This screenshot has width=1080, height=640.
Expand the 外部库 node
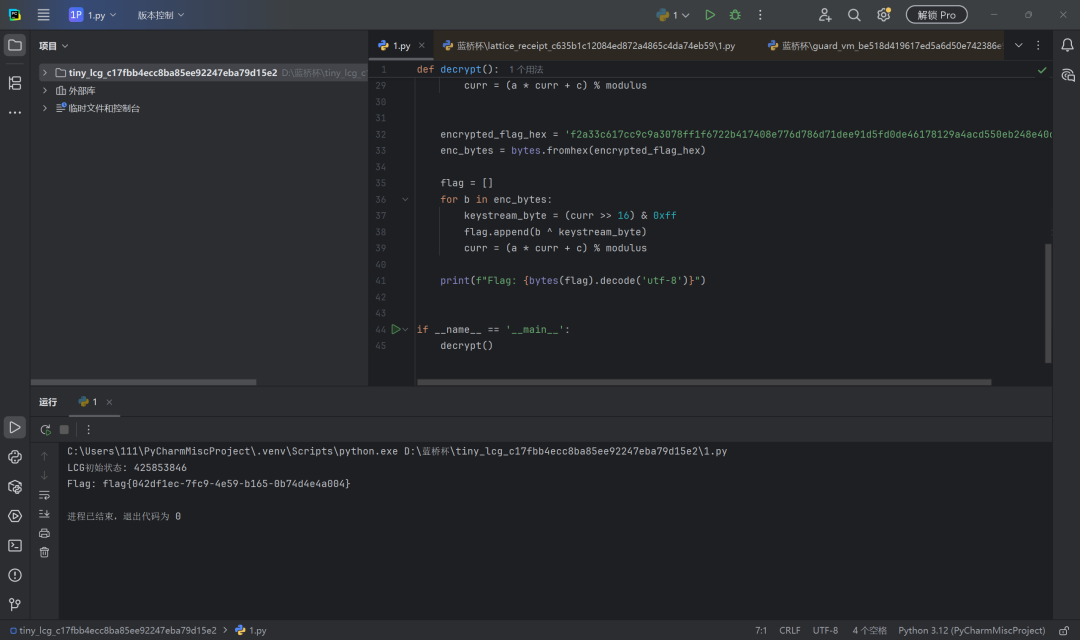coord(45,90)
